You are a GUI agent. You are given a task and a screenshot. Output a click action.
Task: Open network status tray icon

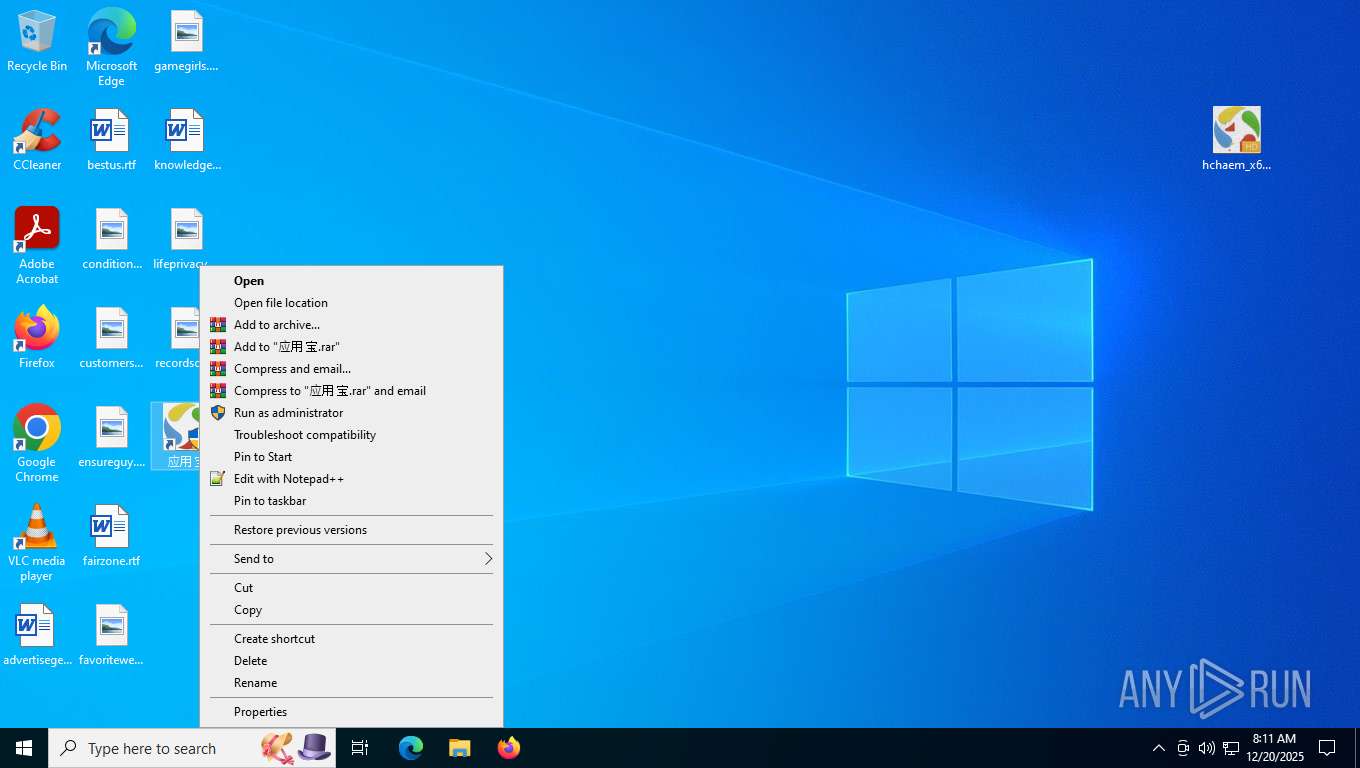(x=1231, y=748)
